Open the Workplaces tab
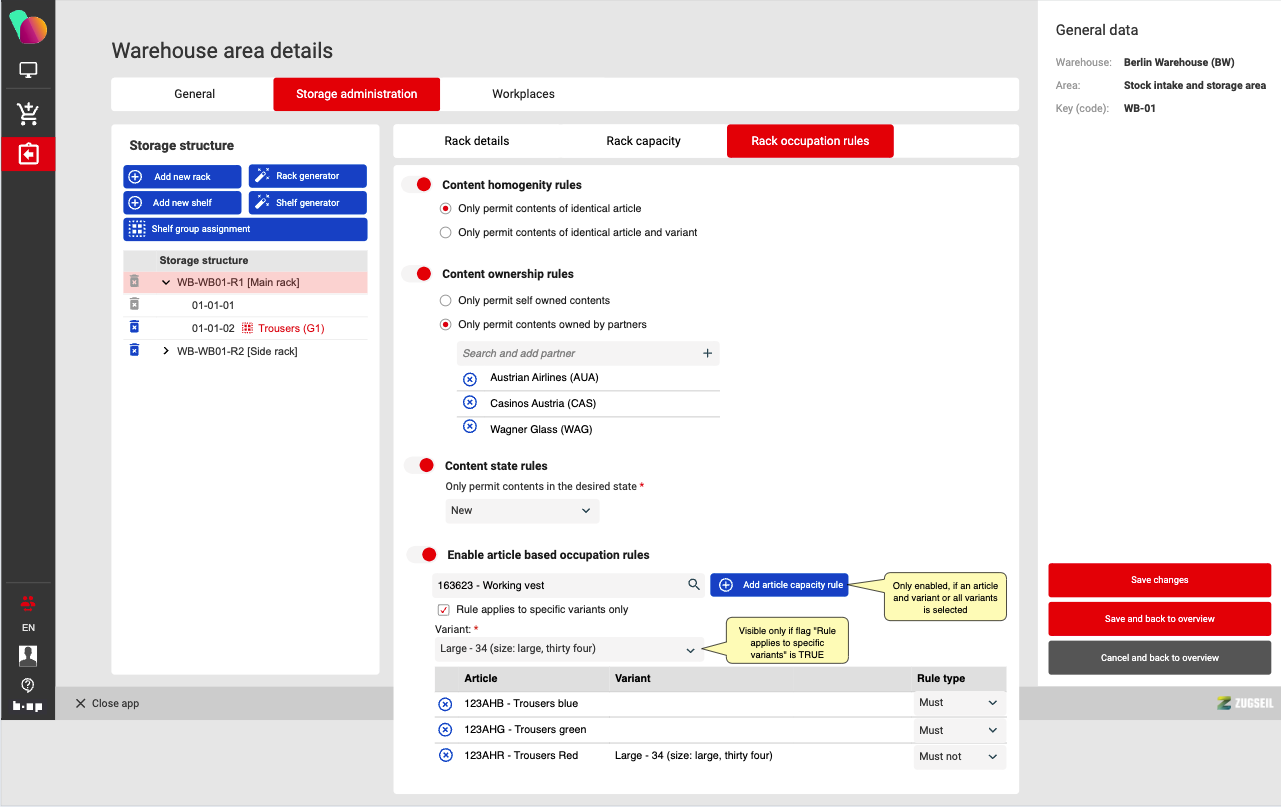This screenshot has width=1281, height=807. (x=523, y=94)
